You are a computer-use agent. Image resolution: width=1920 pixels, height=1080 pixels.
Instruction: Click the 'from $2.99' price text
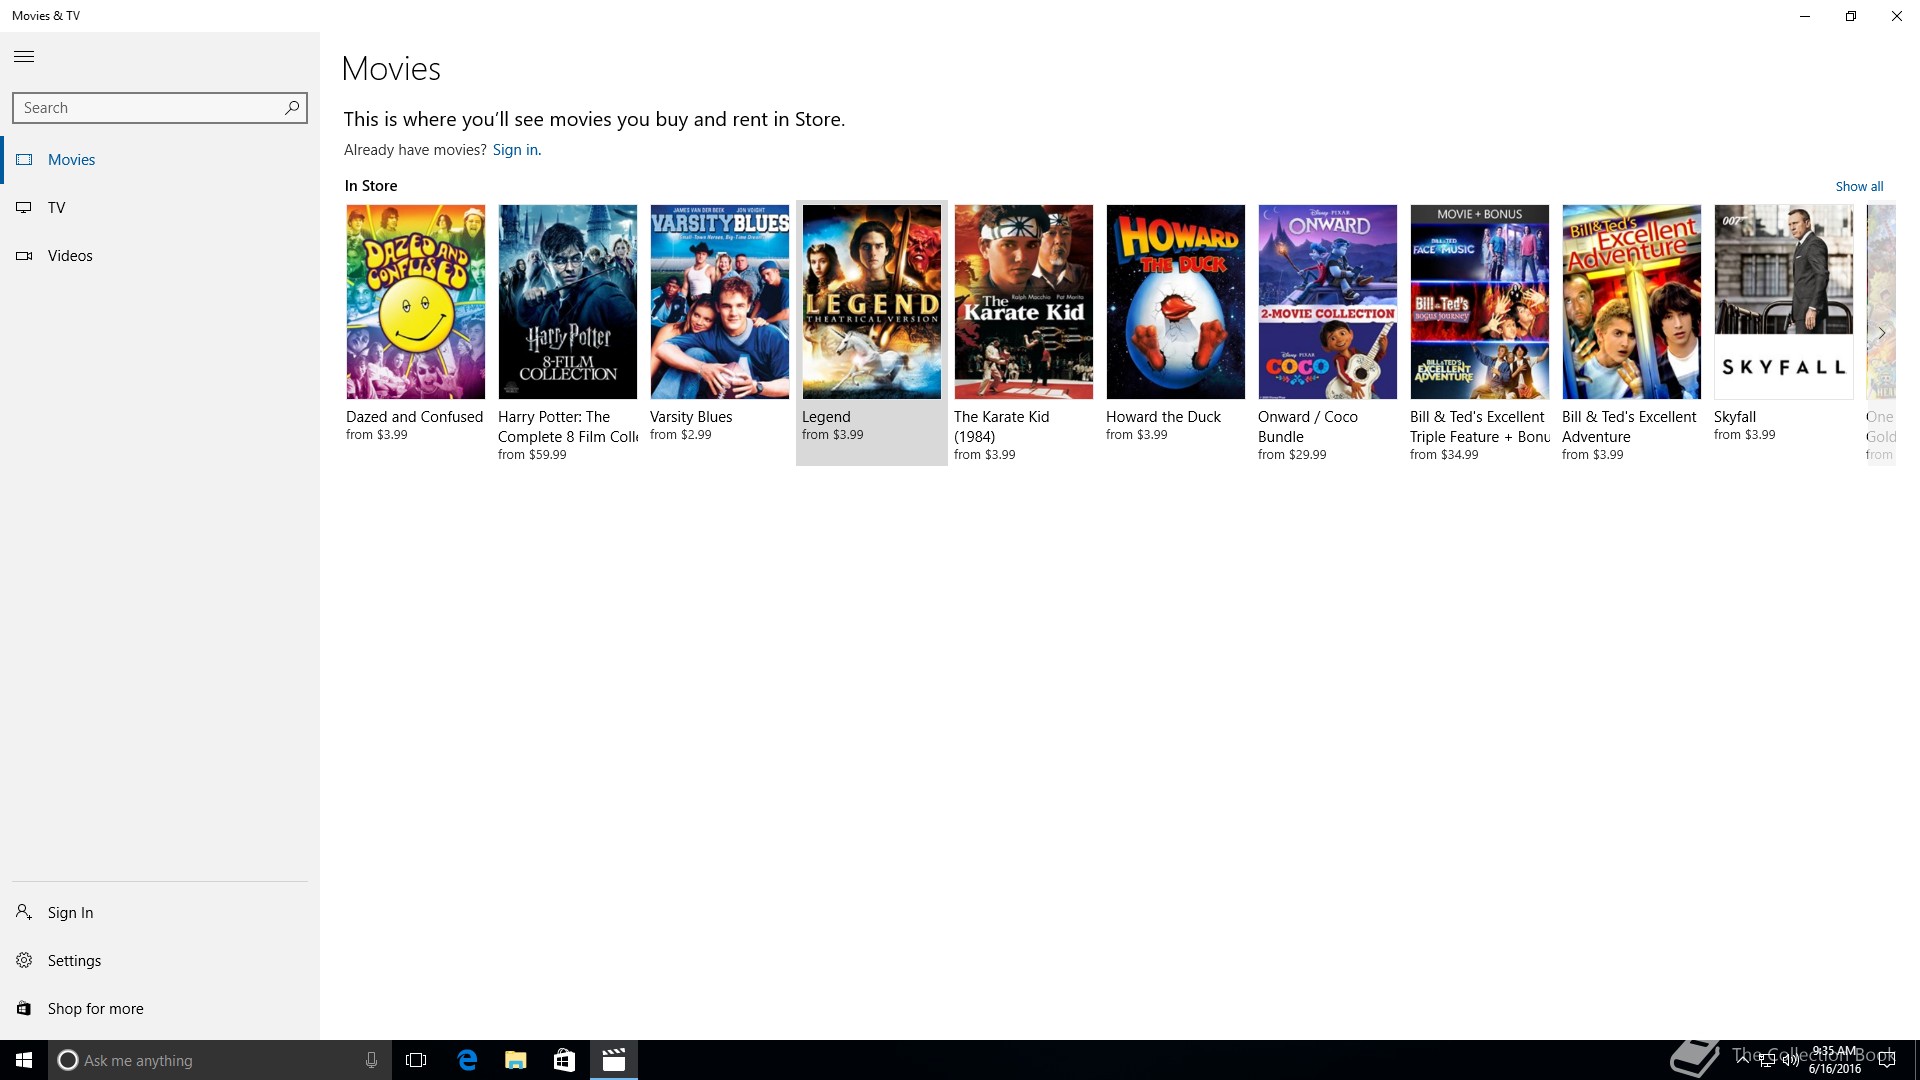coord(681,435)
